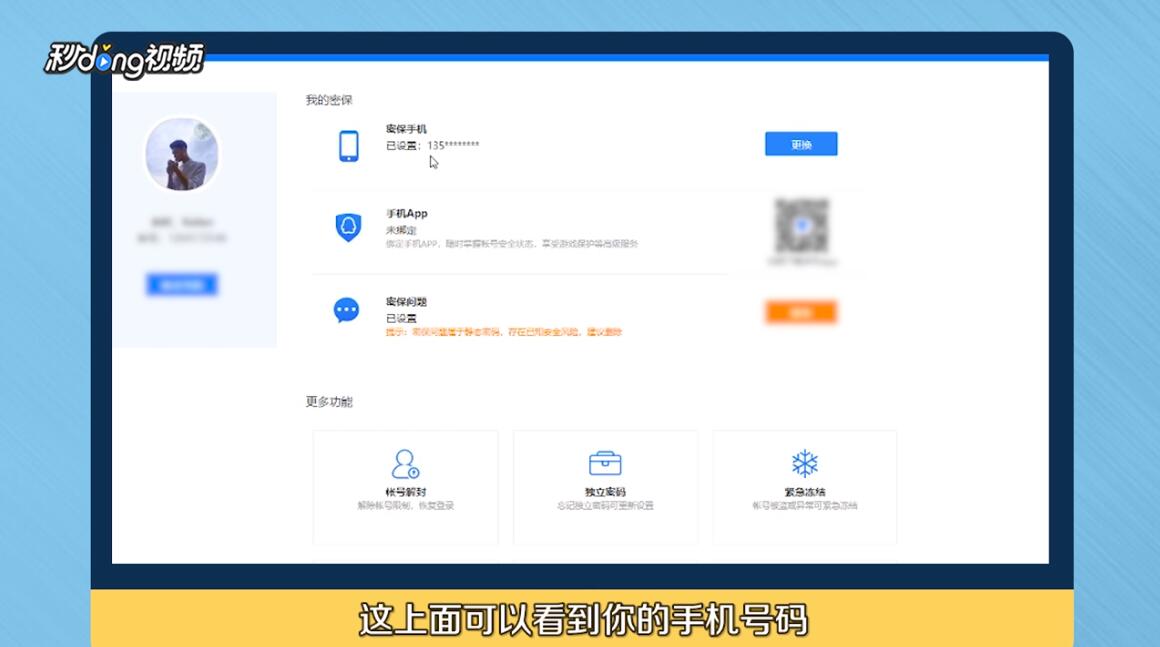
Task: Click the 手机App blue shield icon
Action: coord(347,228)
